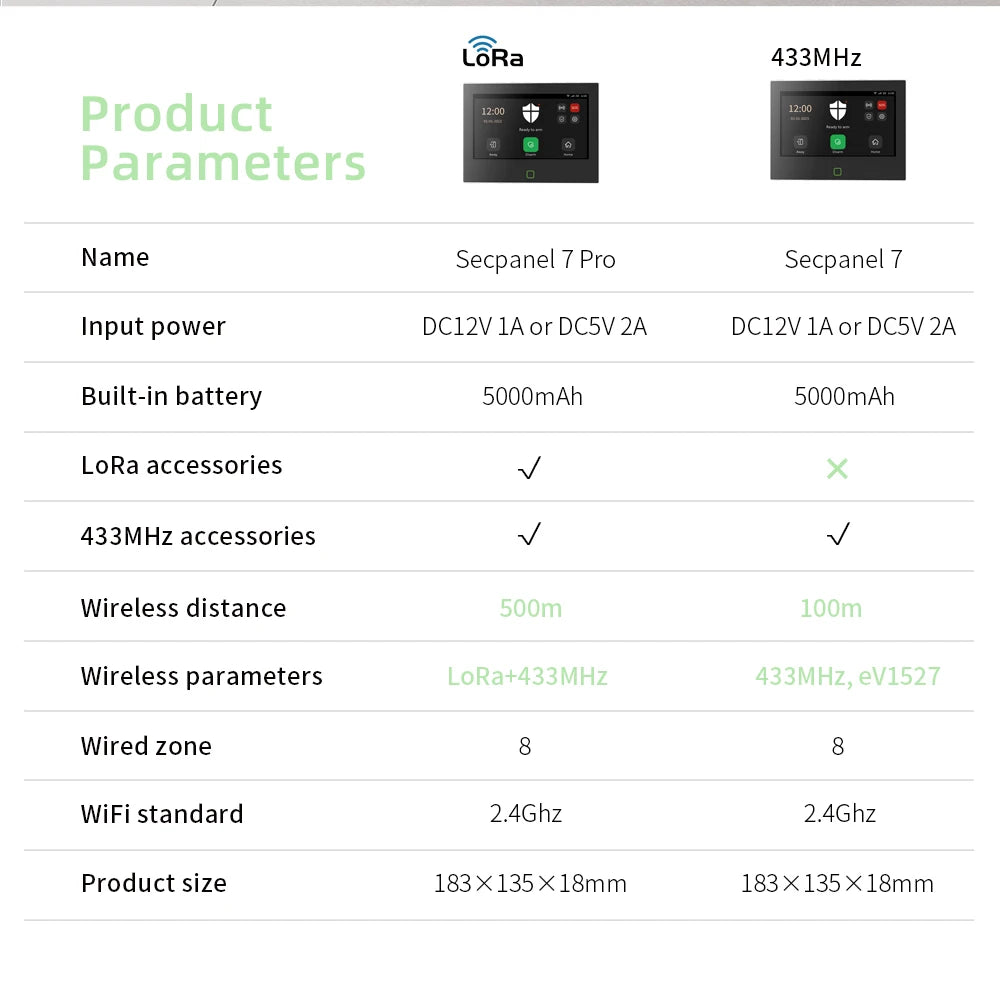The width and height of the screenshot is (1000, 1006).
Task: Select the 433MHz column heading
Action: [816, 57]
